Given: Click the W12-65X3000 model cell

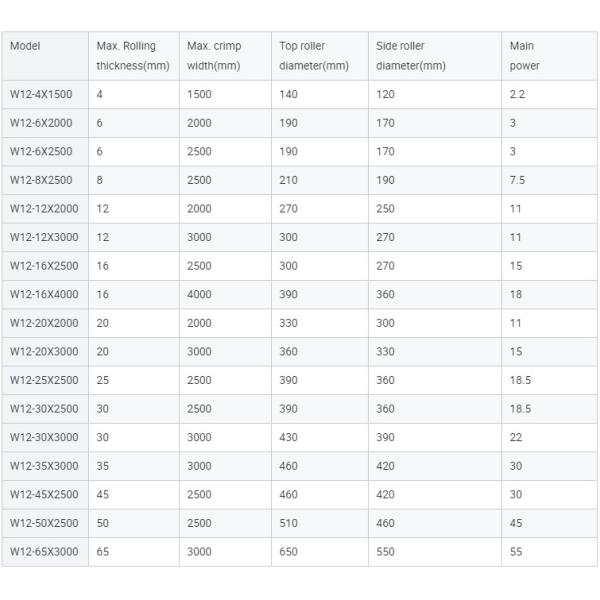Looking at the screenshot, I should [x=44, y=552].
